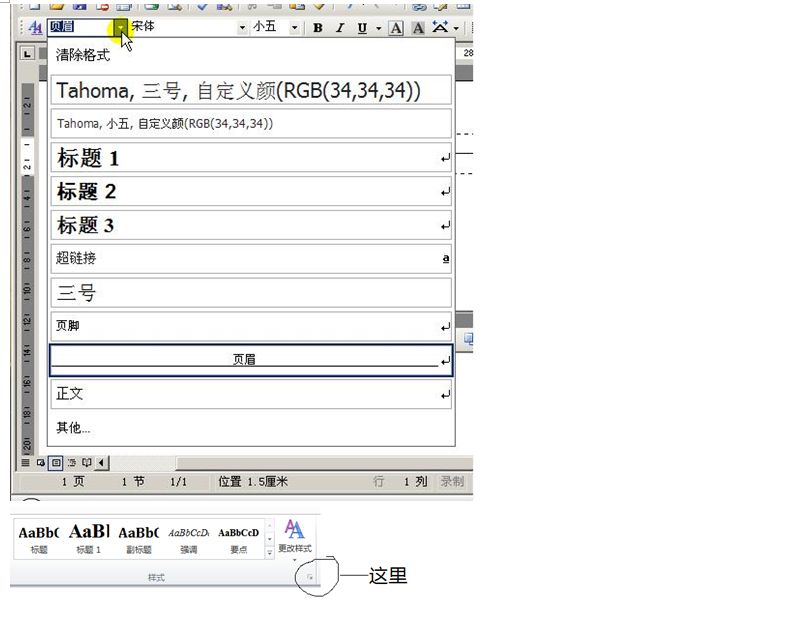Click the style name input box
799x624 pixels.
81,28
